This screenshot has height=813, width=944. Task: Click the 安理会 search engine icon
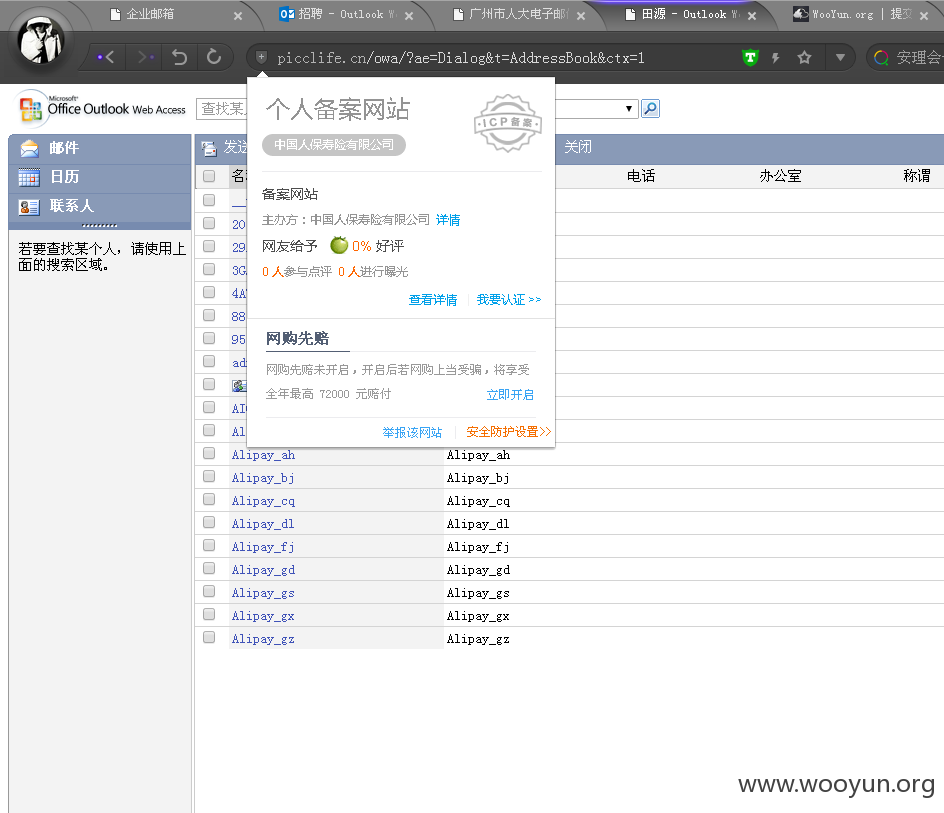coord(881,58)
